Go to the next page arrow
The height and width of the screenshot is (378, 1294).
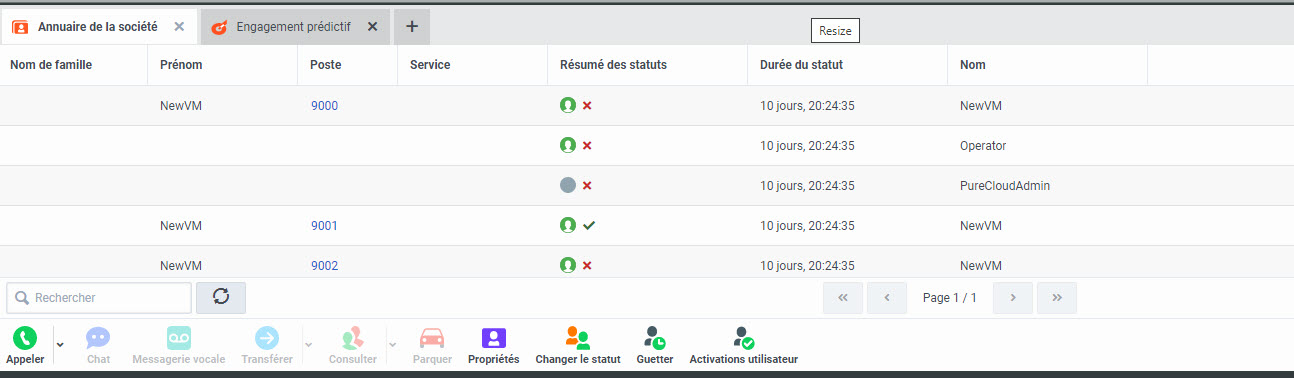click(1013, 297)
